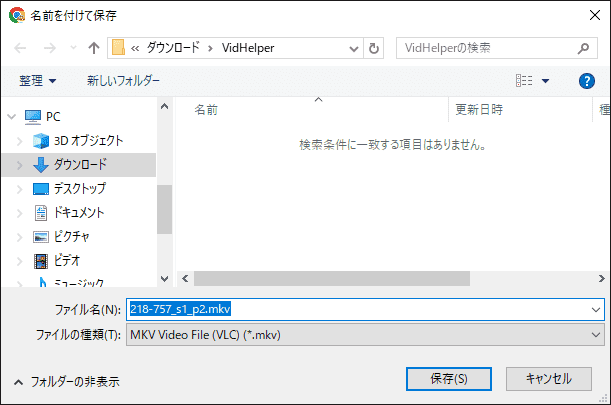This screenshot has height=405, width=611.
Task: Open help with the question mark icon
Action: 586,81
